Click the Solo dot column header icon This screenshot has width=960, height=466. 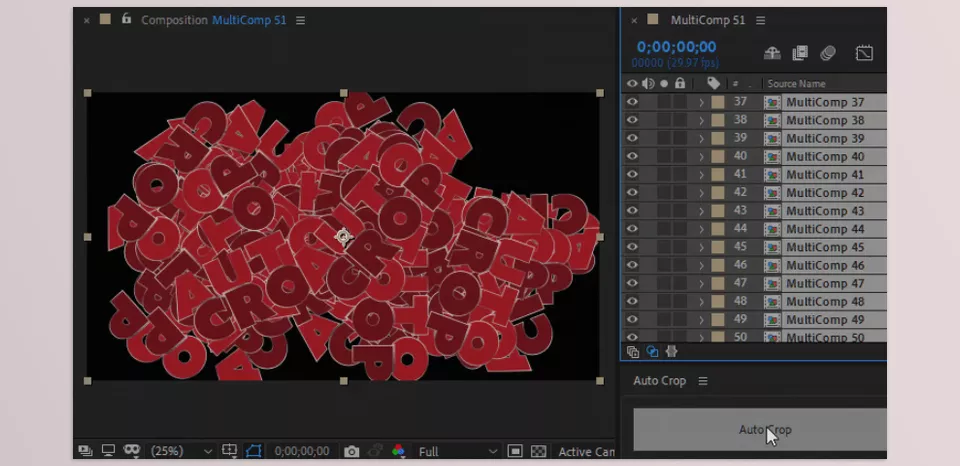point(664,83)
